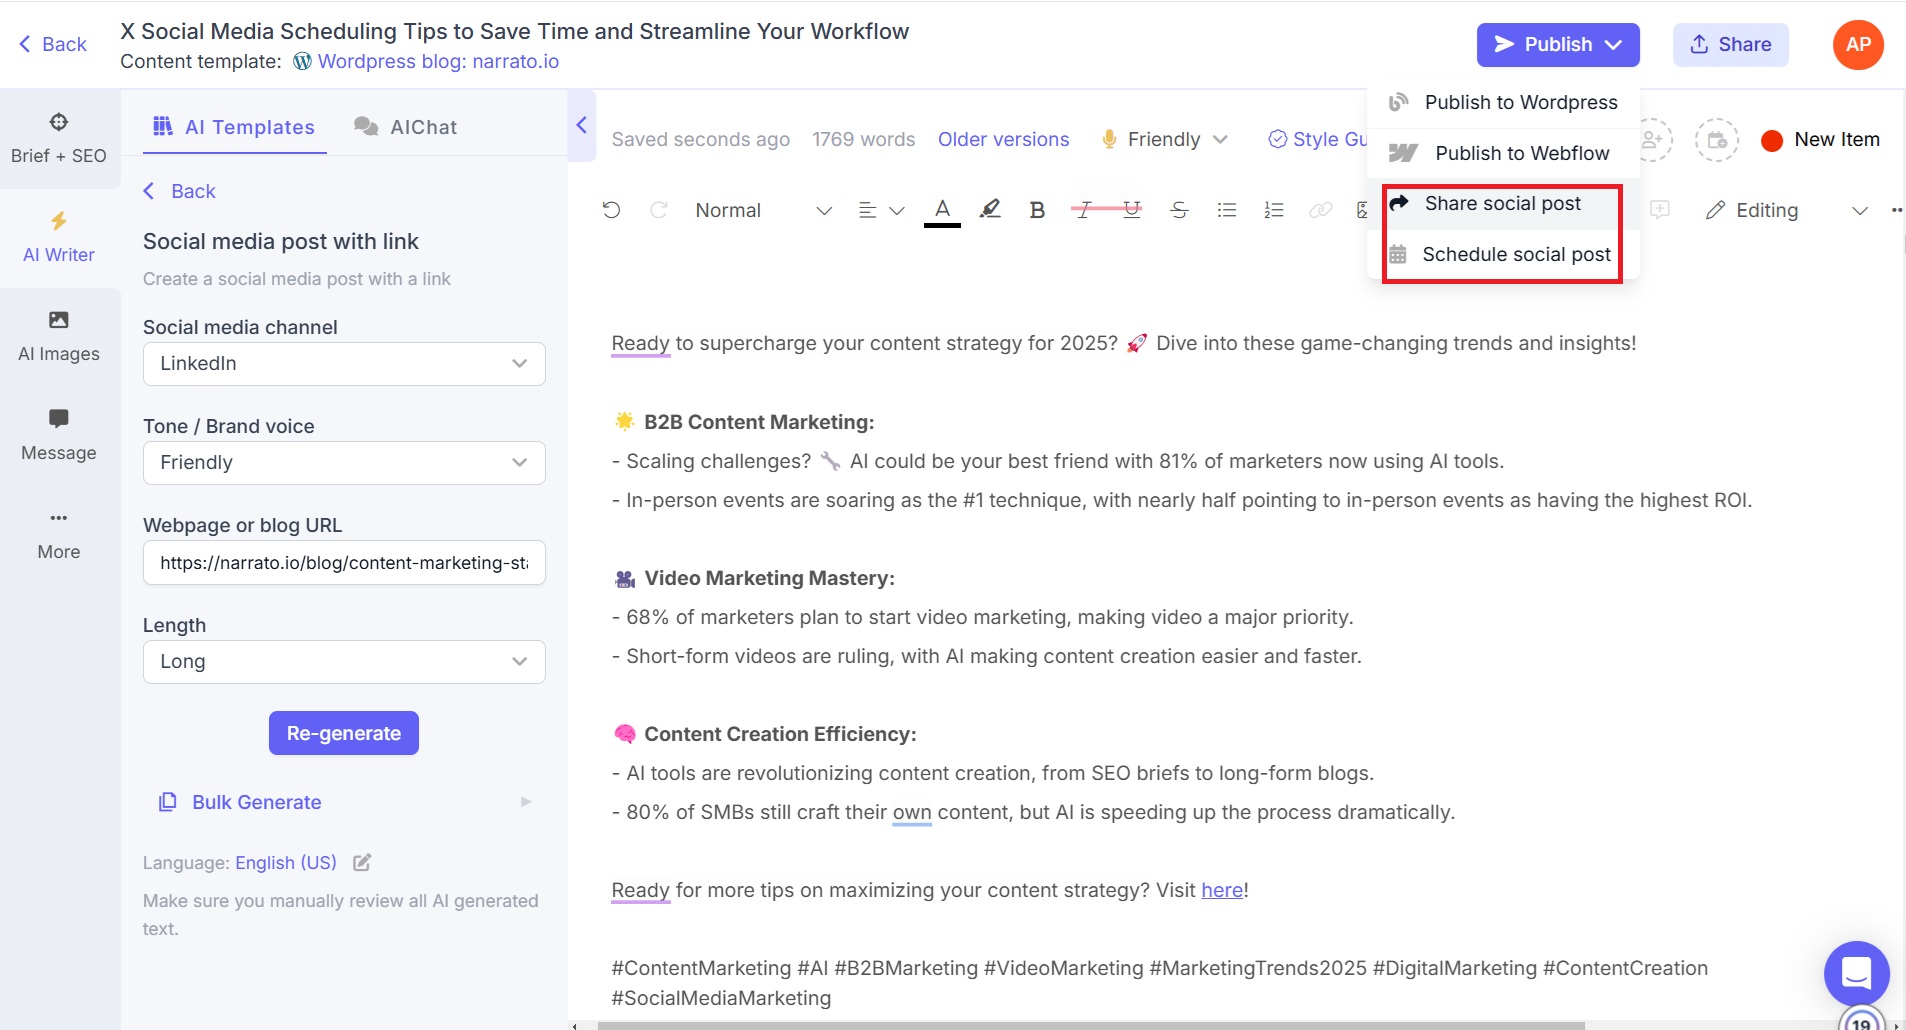
Task: Open the Brief + SEO sidebar panel
Action: pos(59,139)
